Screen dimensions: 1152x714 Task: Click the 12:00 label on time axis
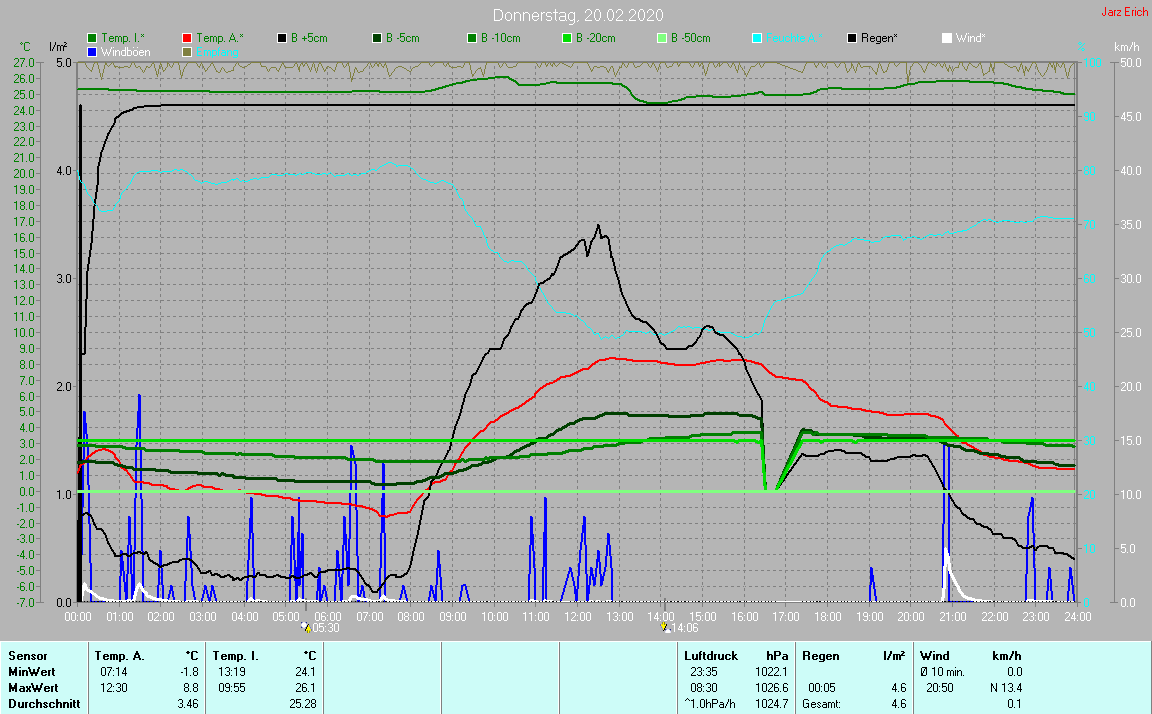click(577, 617)
